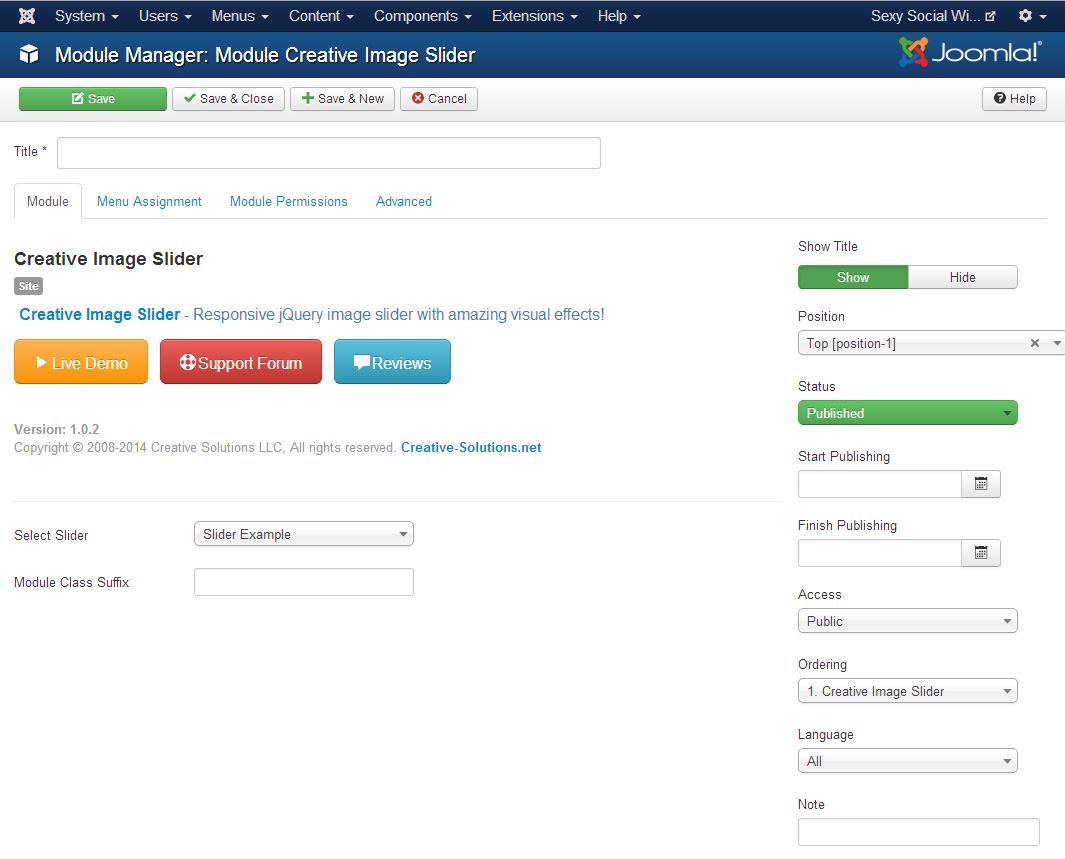1065x859 pixels.
Task: Switch to the Module tab
Action: (x=48, y=201)
